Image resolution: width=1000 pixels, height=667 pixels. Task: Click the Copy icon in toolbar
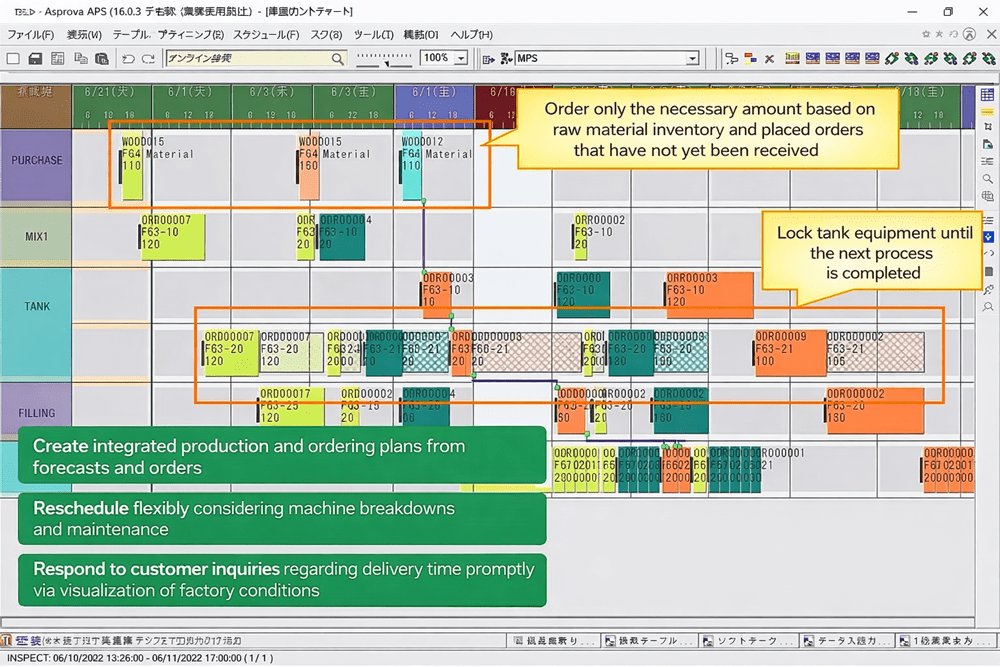pos(83,59)
